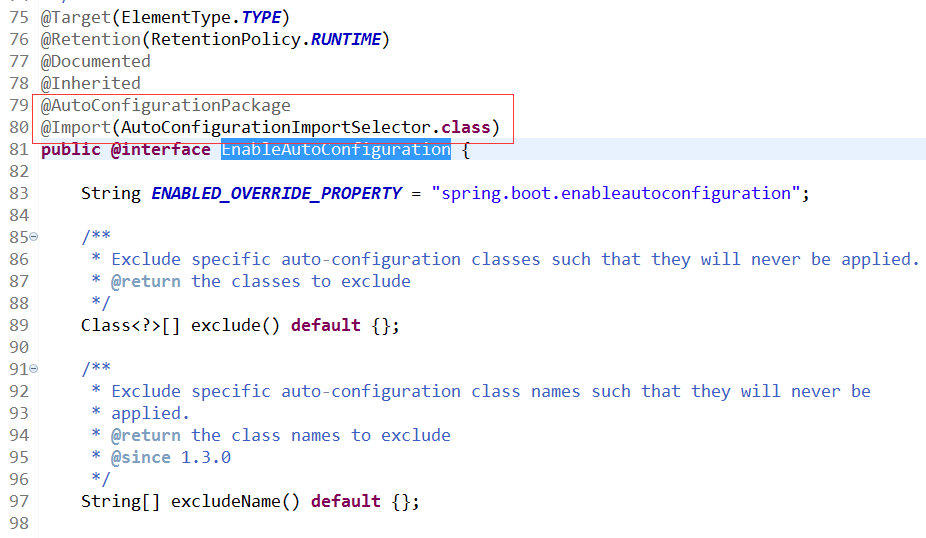Click the ENABLED_OVERRIDE_PROPERTY constant
This screenshot has height=538, width=926.
[276, 194]
